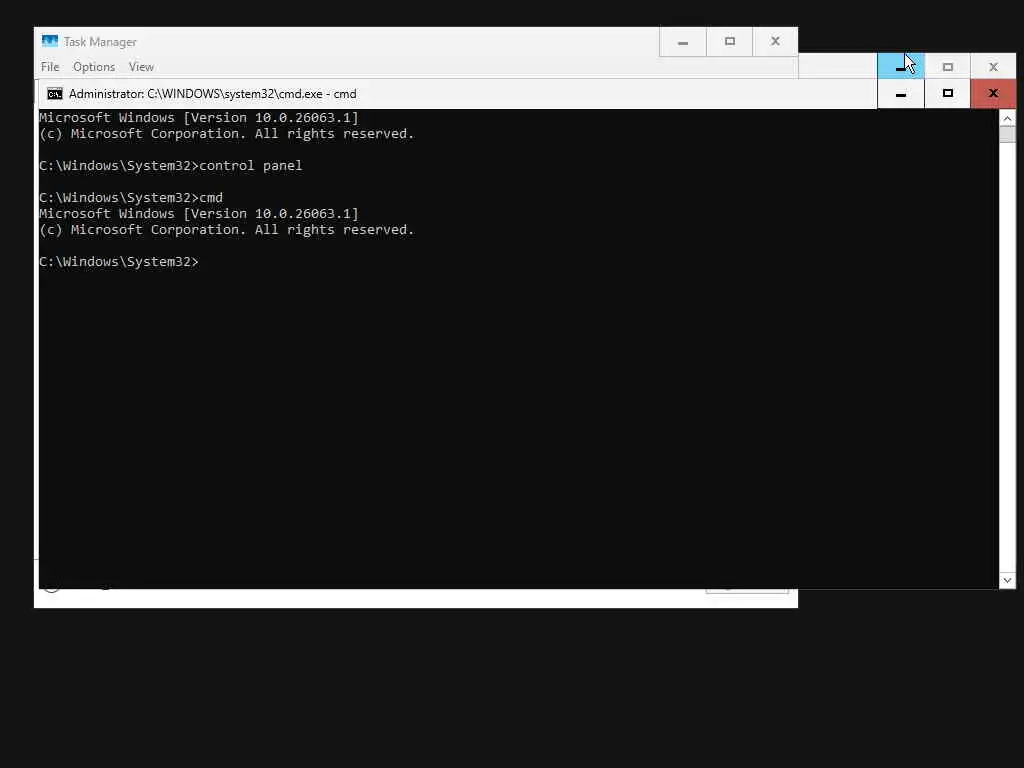Click the cmd scrollbar up arrow
The height and width of the screenshot is (768, 1024).
click(1007, 118)
